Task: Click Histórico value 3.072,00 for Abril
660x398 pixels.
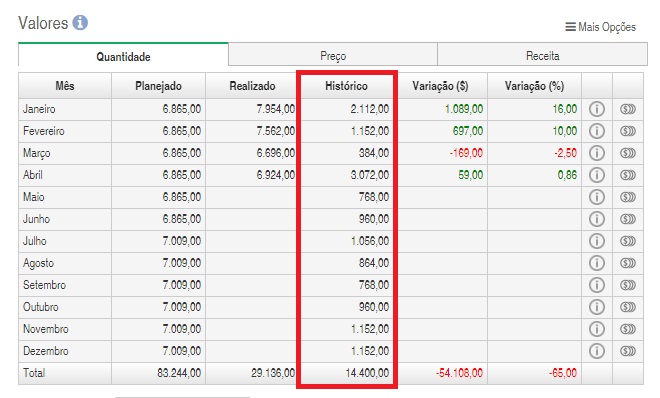Action: coord(370,175)
